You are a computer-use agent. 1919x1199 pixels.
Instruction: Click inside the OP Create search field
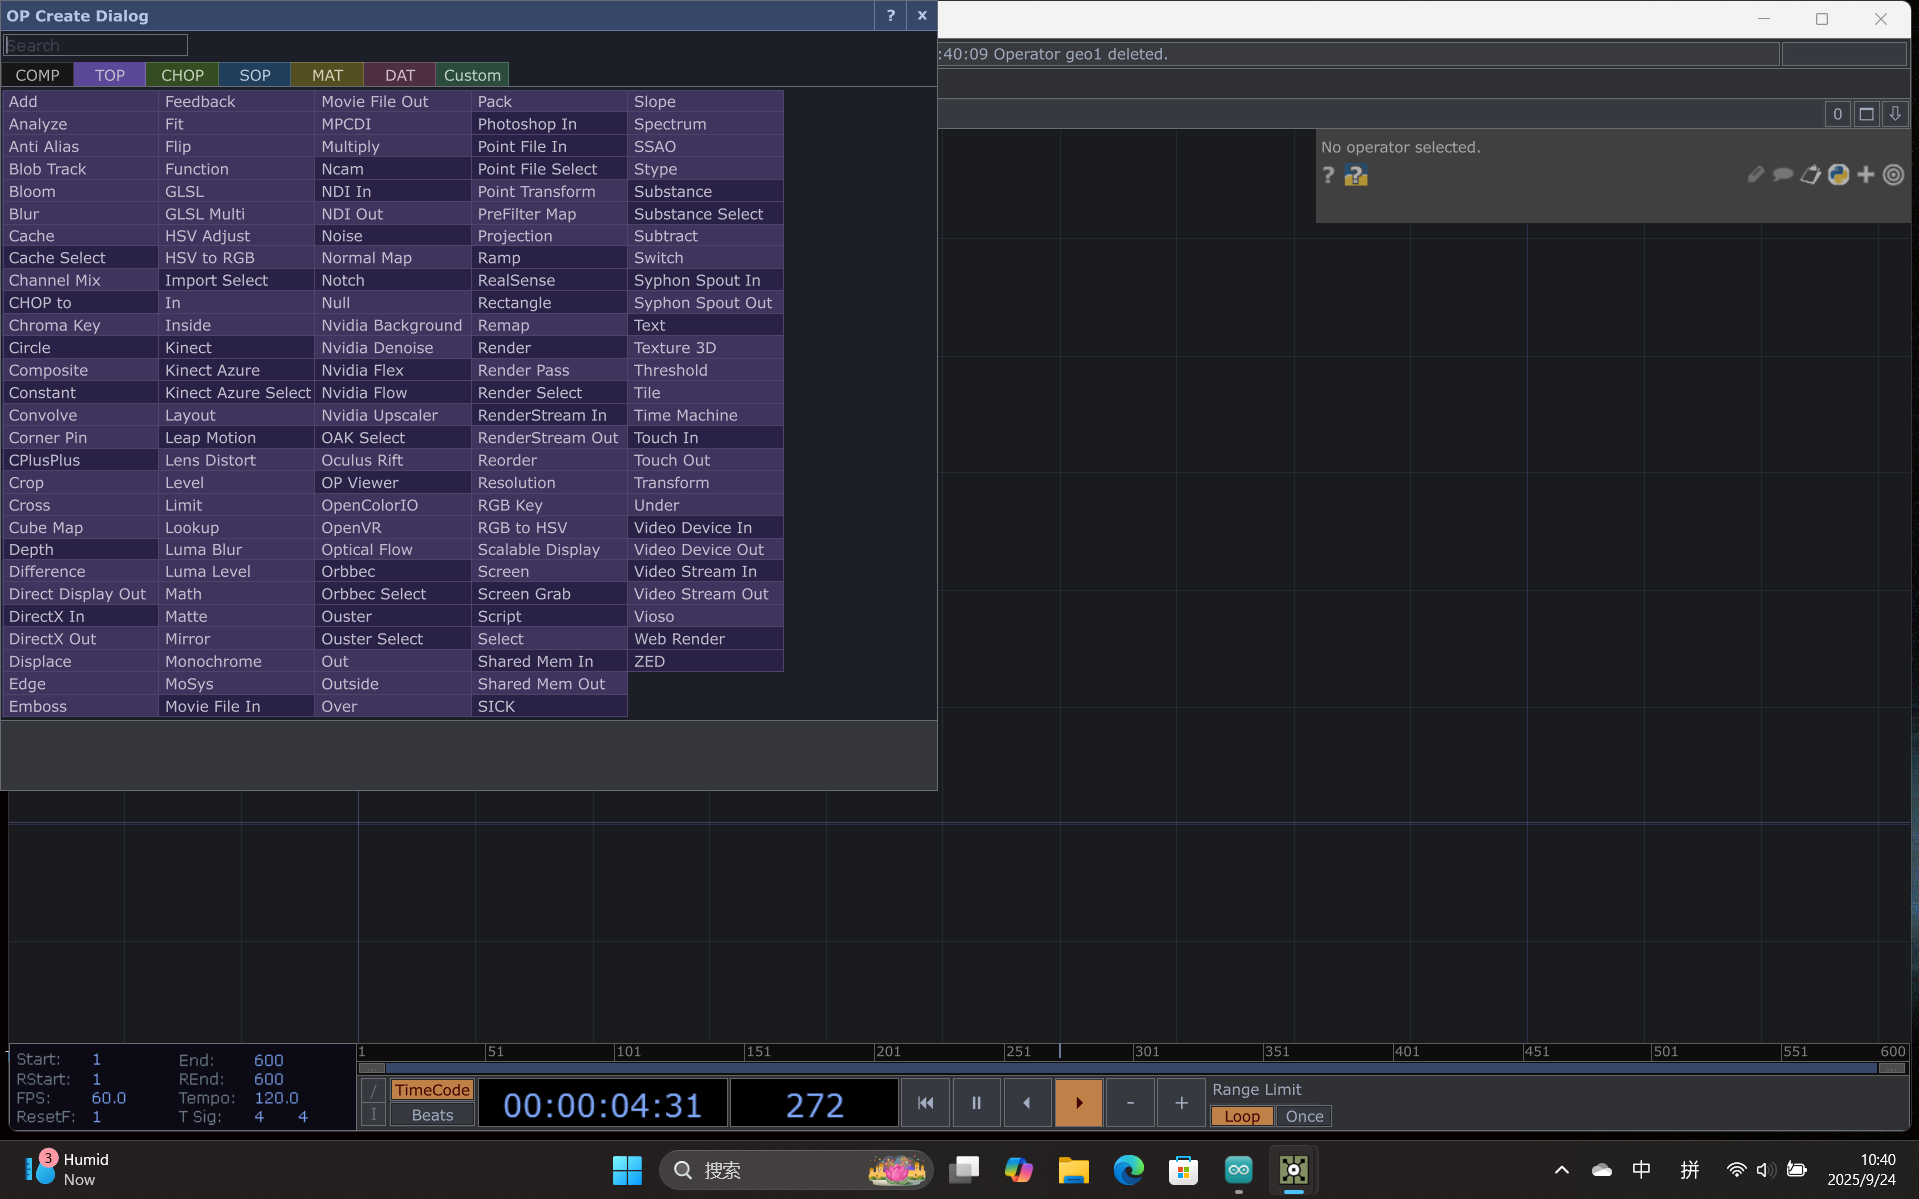click(95, 45)
